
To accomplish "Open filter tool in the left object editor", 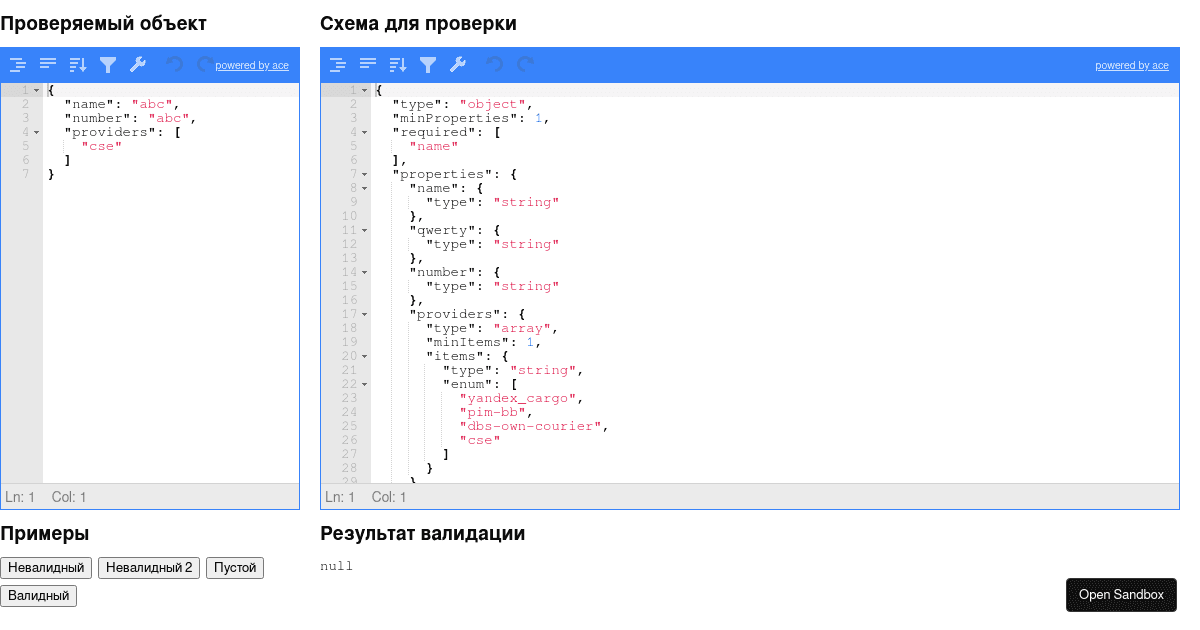I will pyautogui.click(x=108, y=65).
